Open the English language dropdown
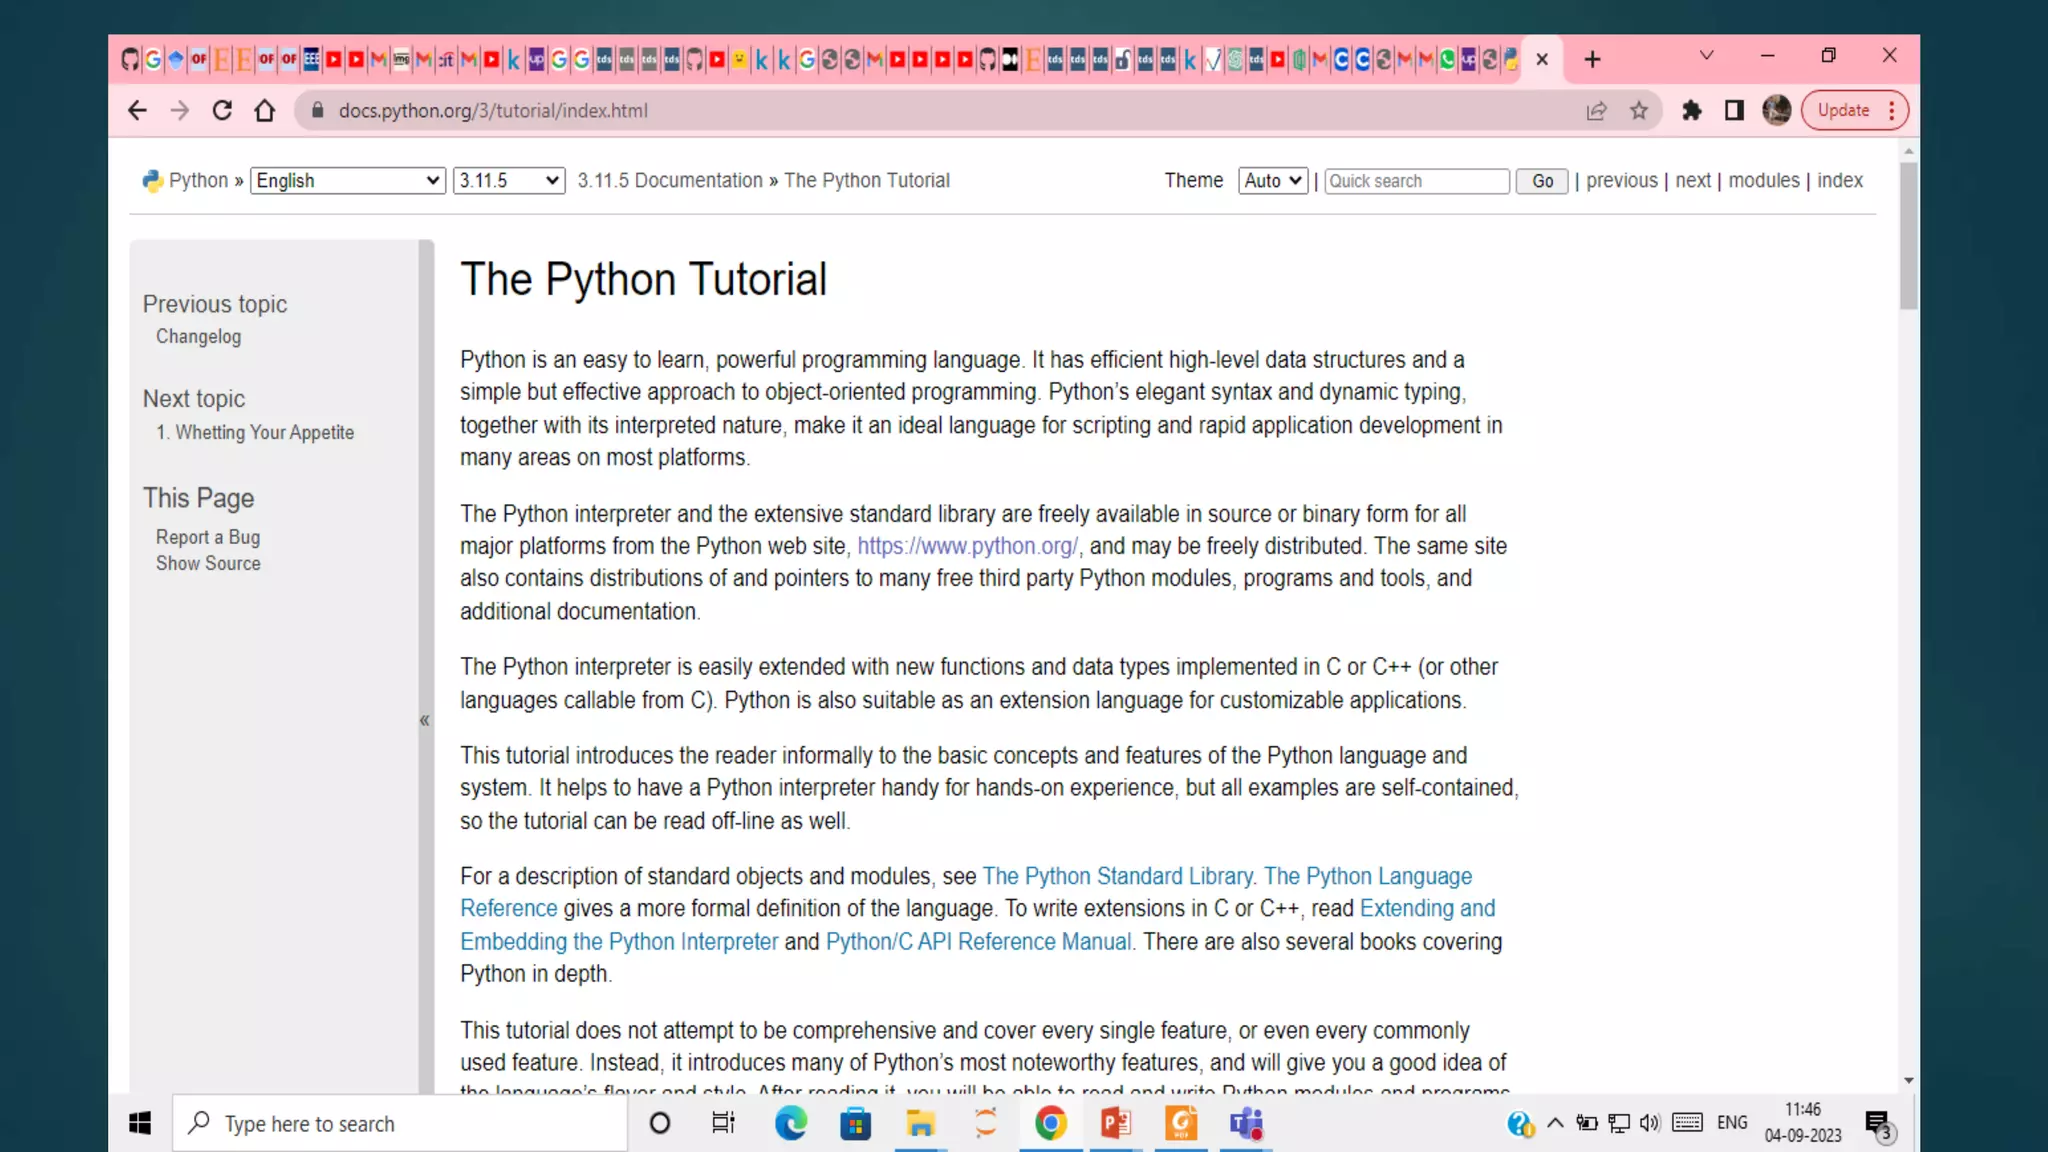 click(347, 181)
